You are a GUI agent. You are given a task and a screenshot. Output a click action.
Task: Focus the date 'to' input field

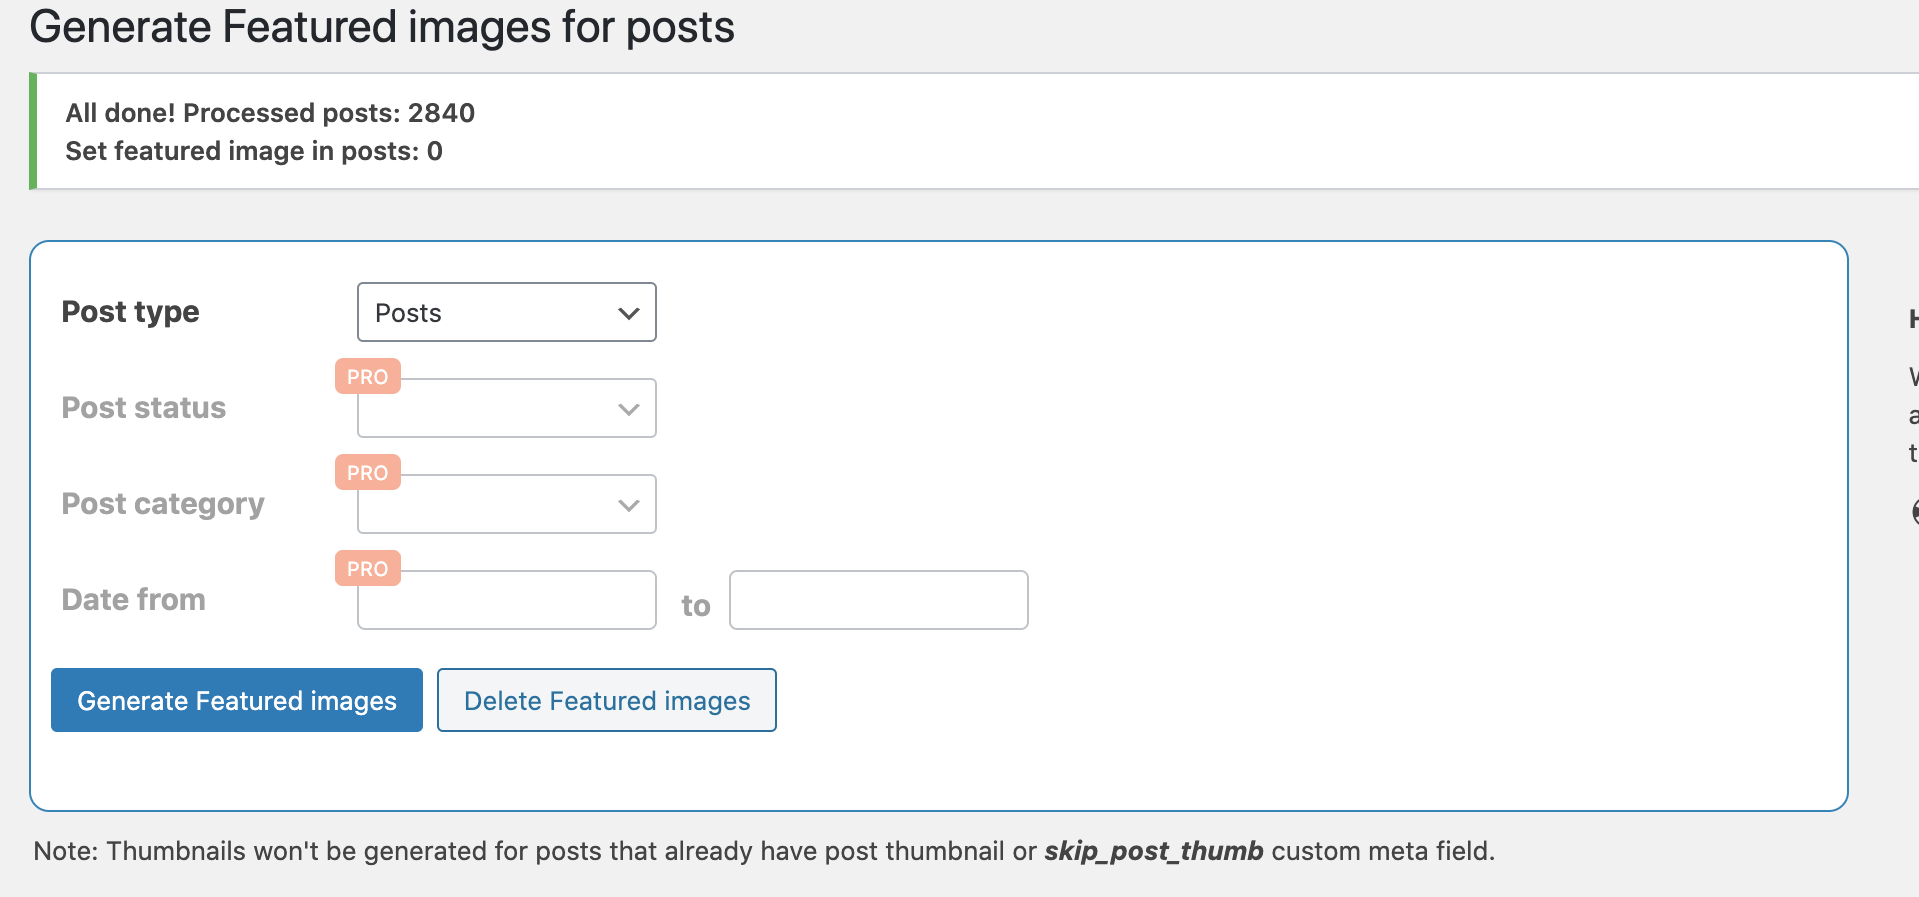pos(879,600)
